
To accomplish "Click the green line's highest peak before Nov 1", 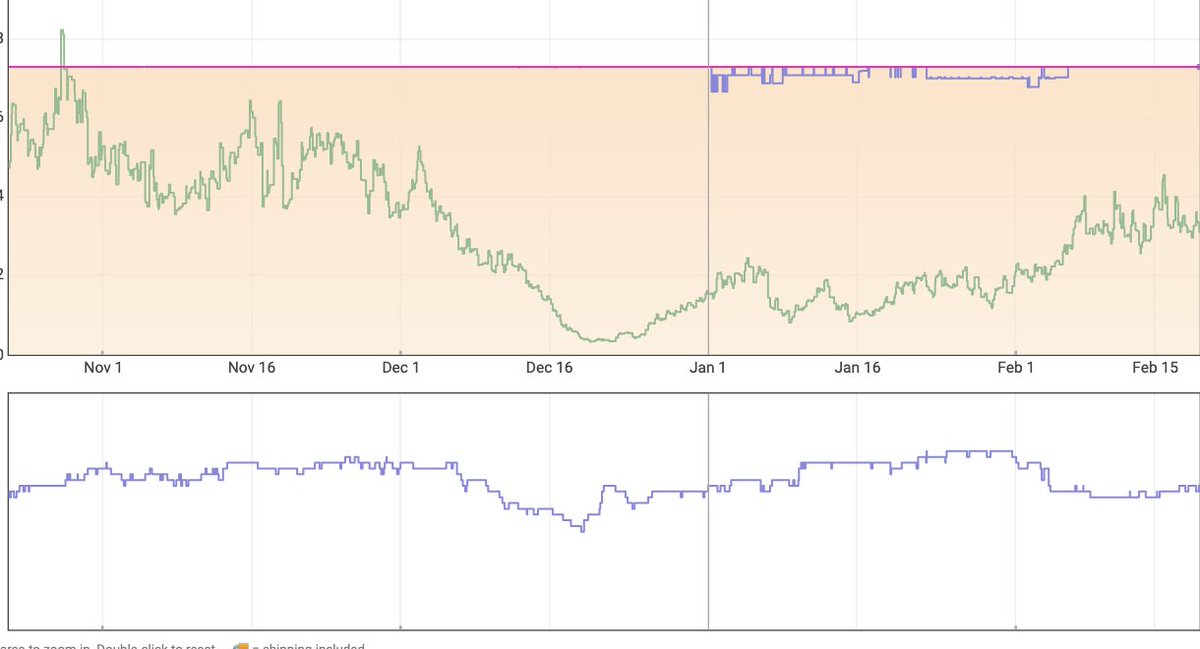I will click(x=62, y=32).
